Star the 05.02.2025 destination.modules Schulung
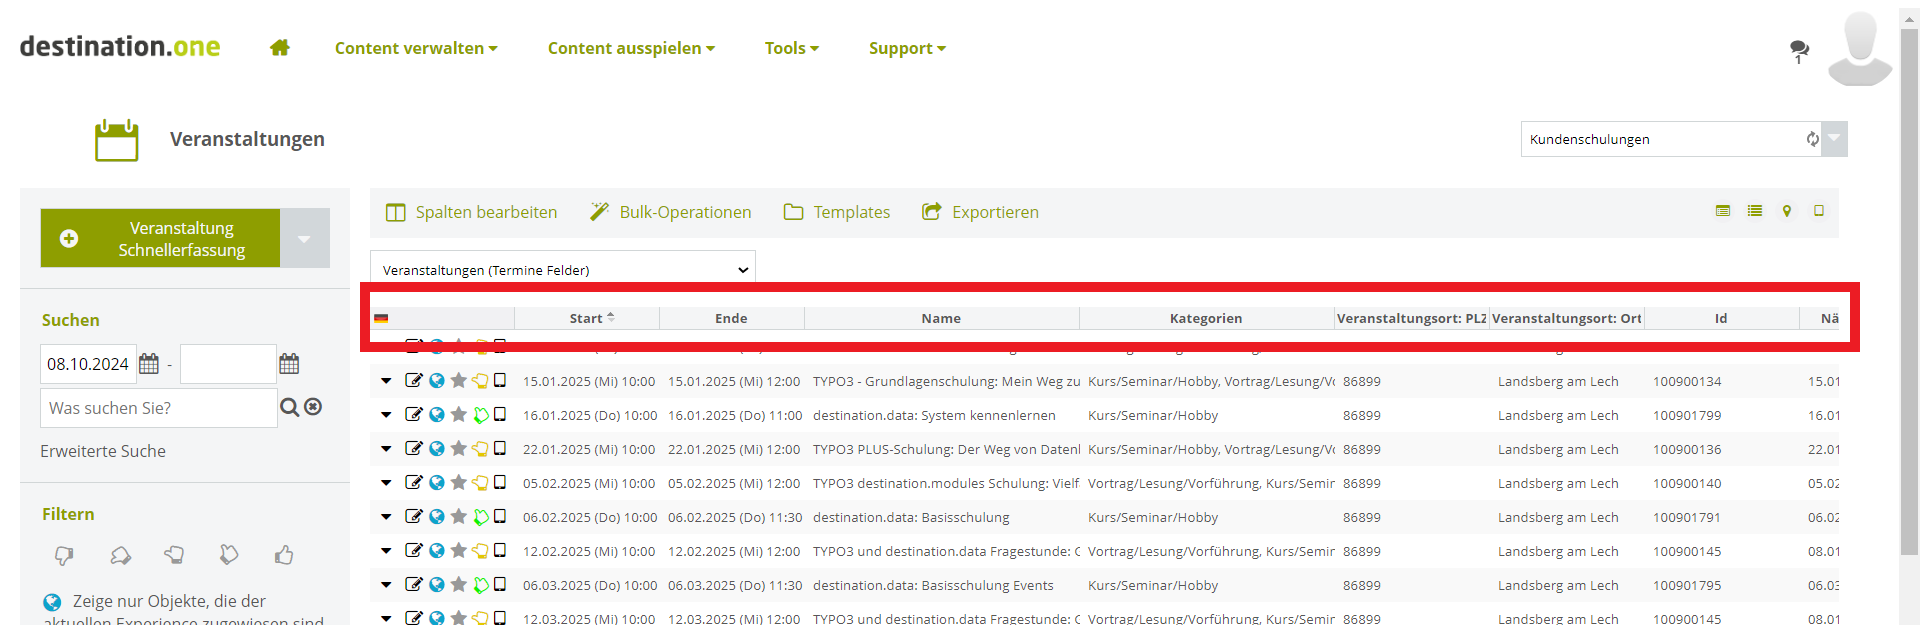 pyautogui.click(x=459, y=482)
